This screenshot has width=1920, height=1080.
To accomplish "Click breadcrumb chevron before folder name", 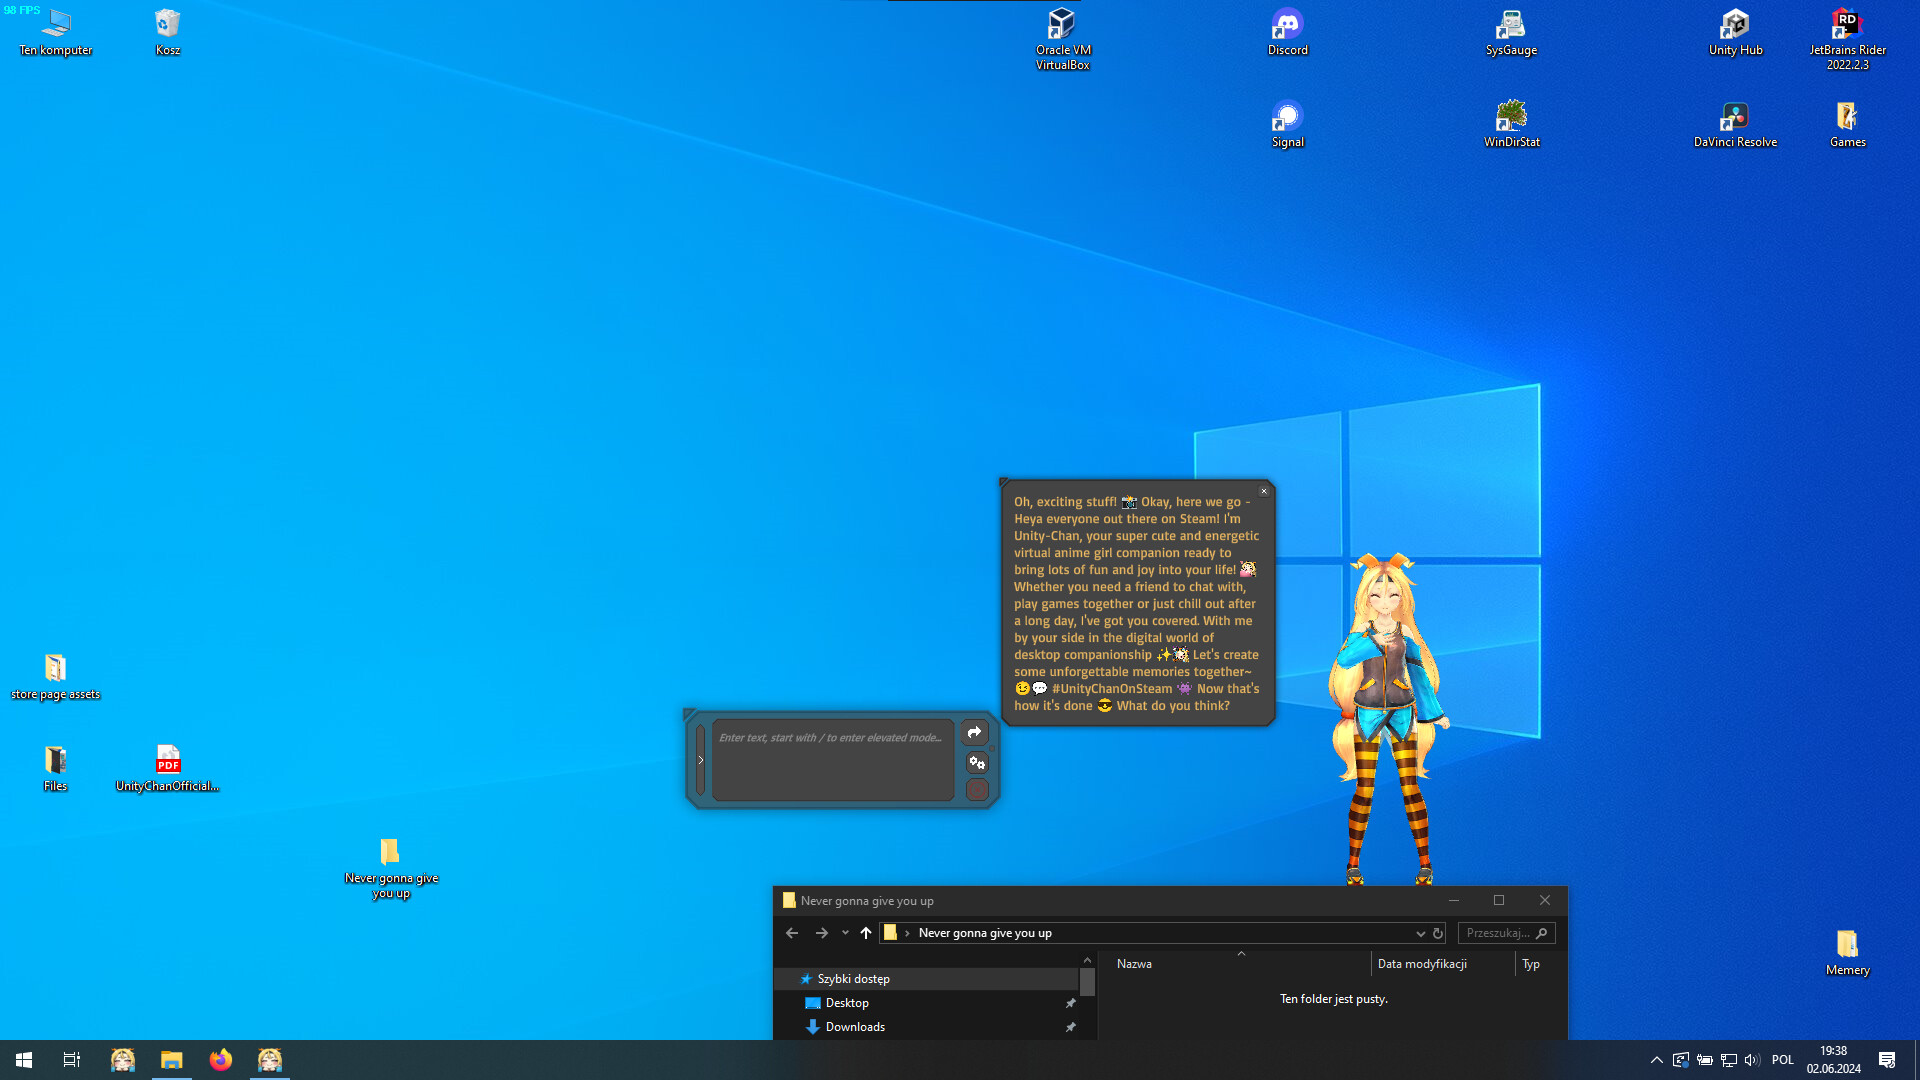I will 907,933.
